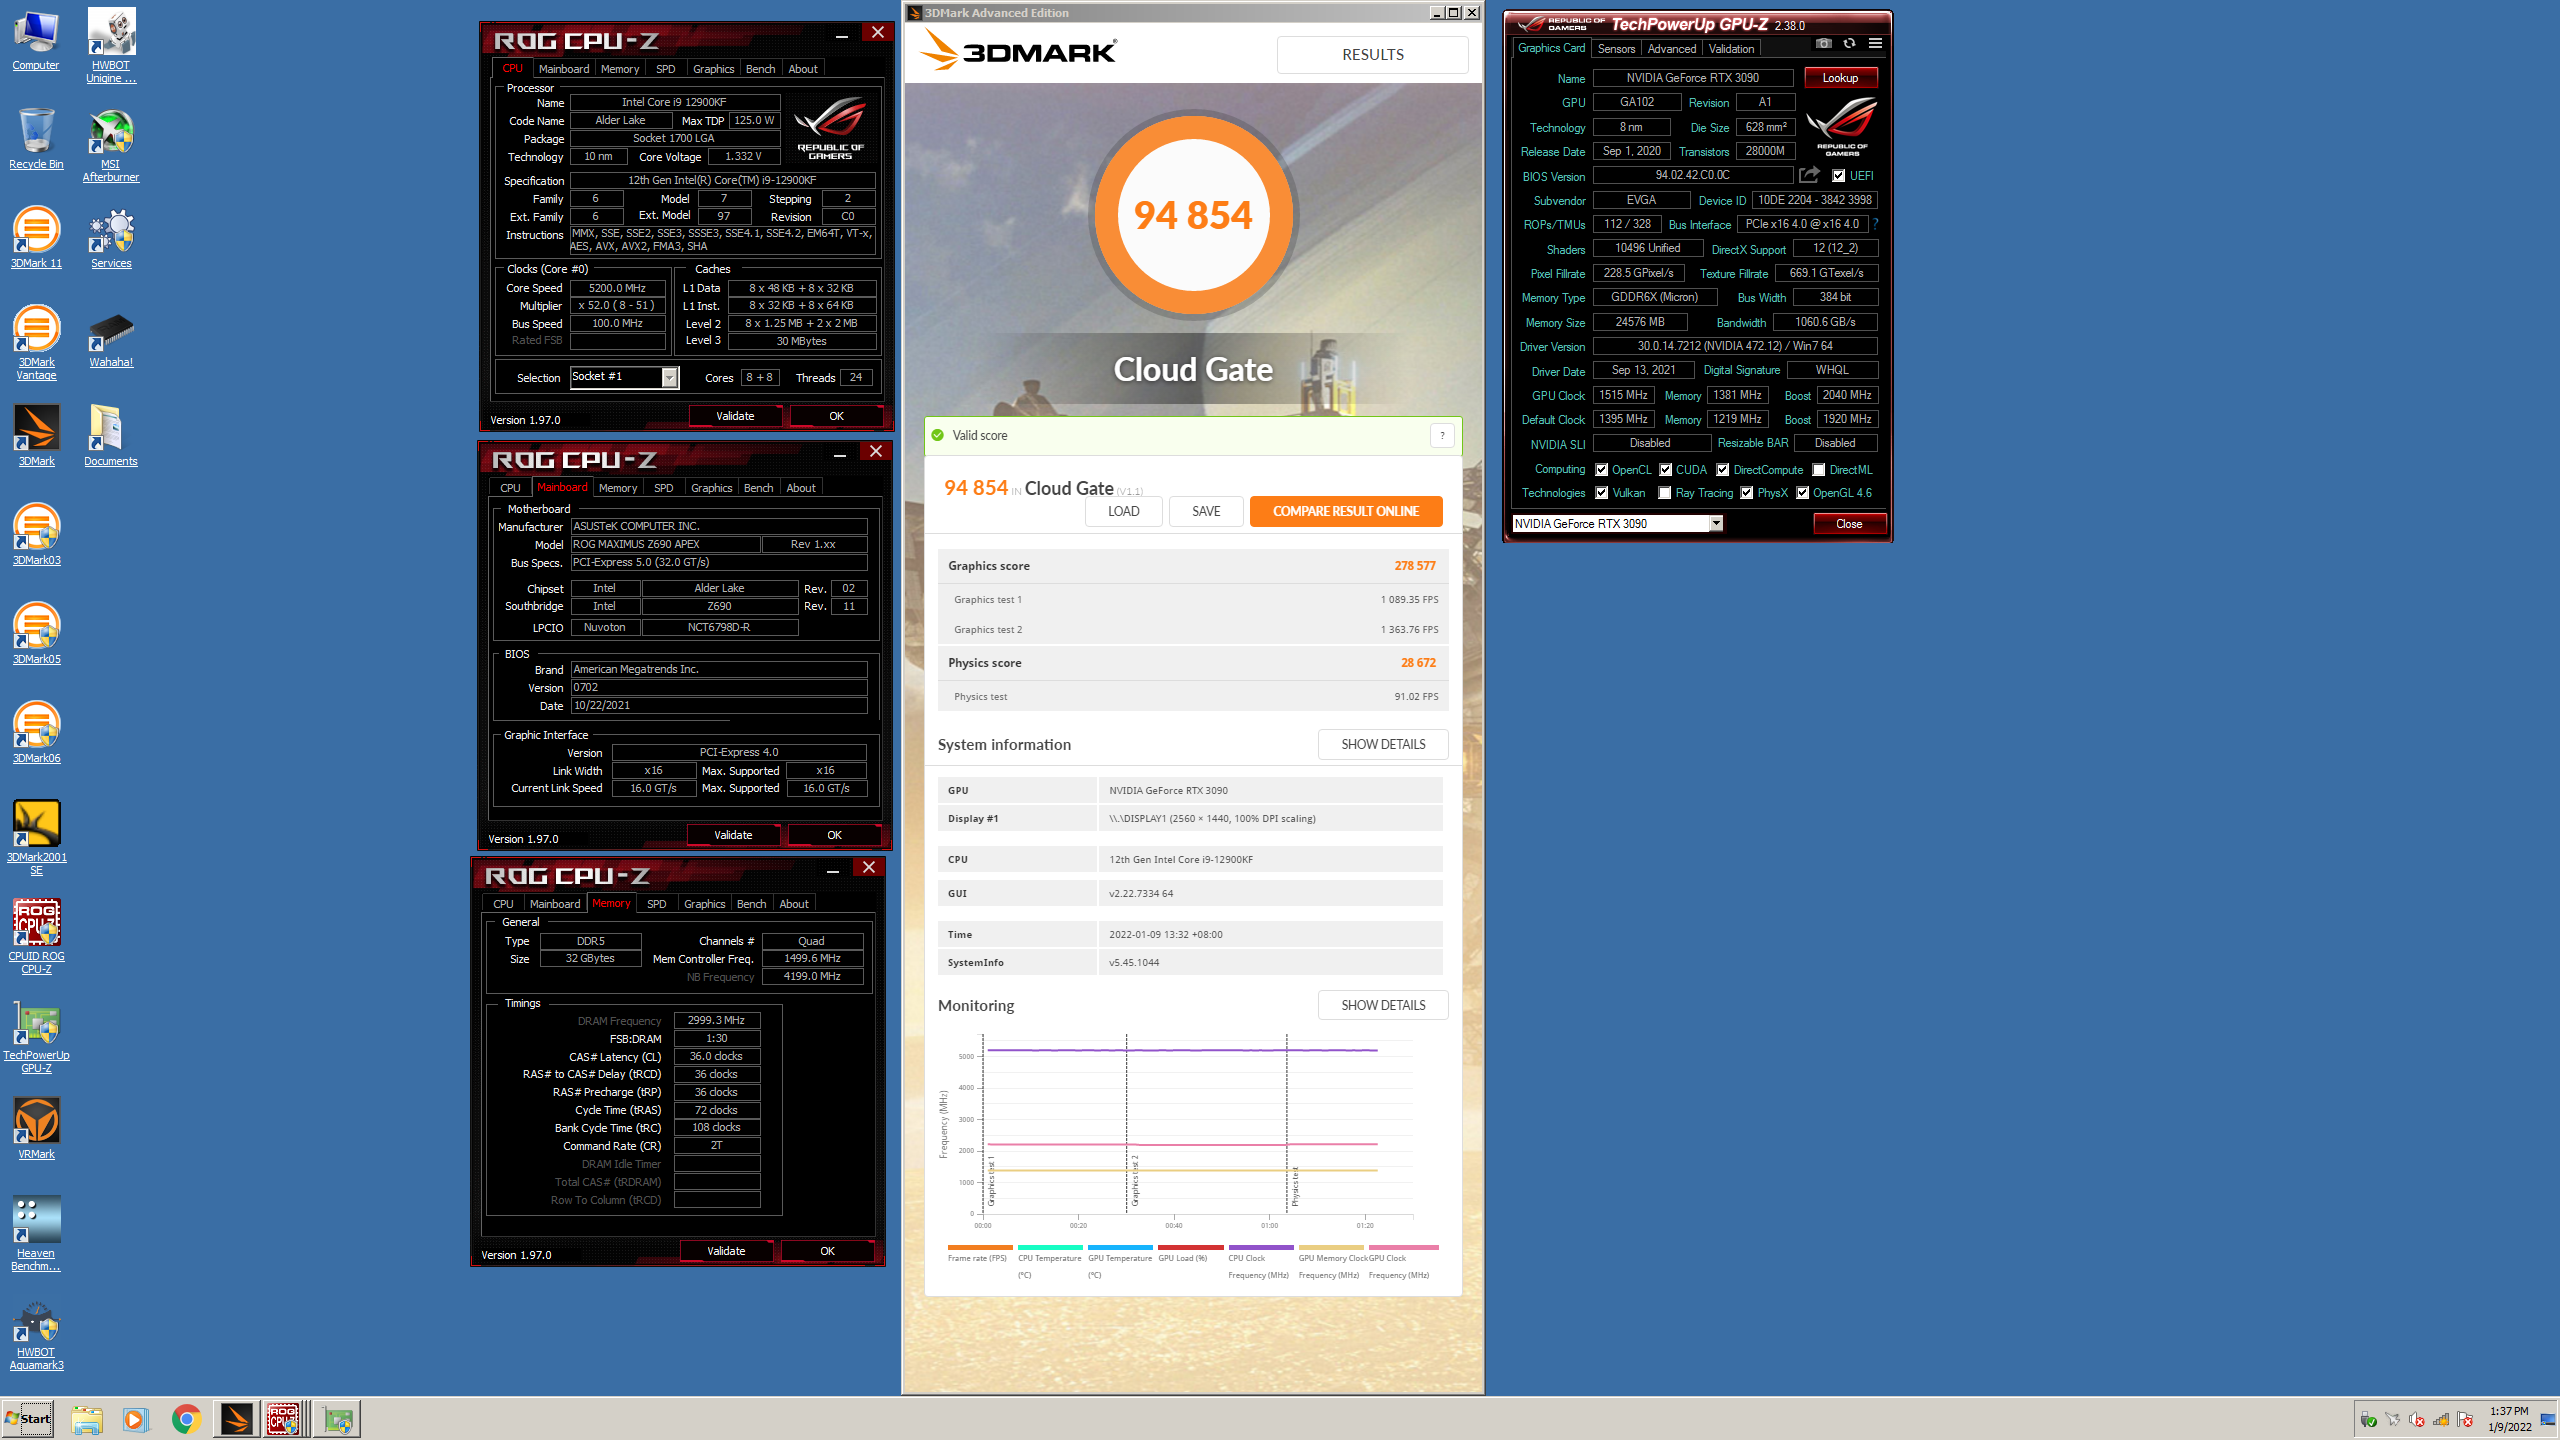Screen dimensions: 2560x1440
Task: Launch 3DMark desktop shortcut
Action: coord(36,435)
